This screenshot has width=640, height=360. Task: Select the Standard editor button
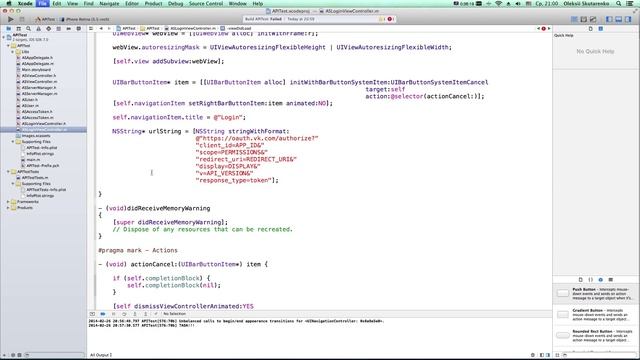(x=574, y=19)
